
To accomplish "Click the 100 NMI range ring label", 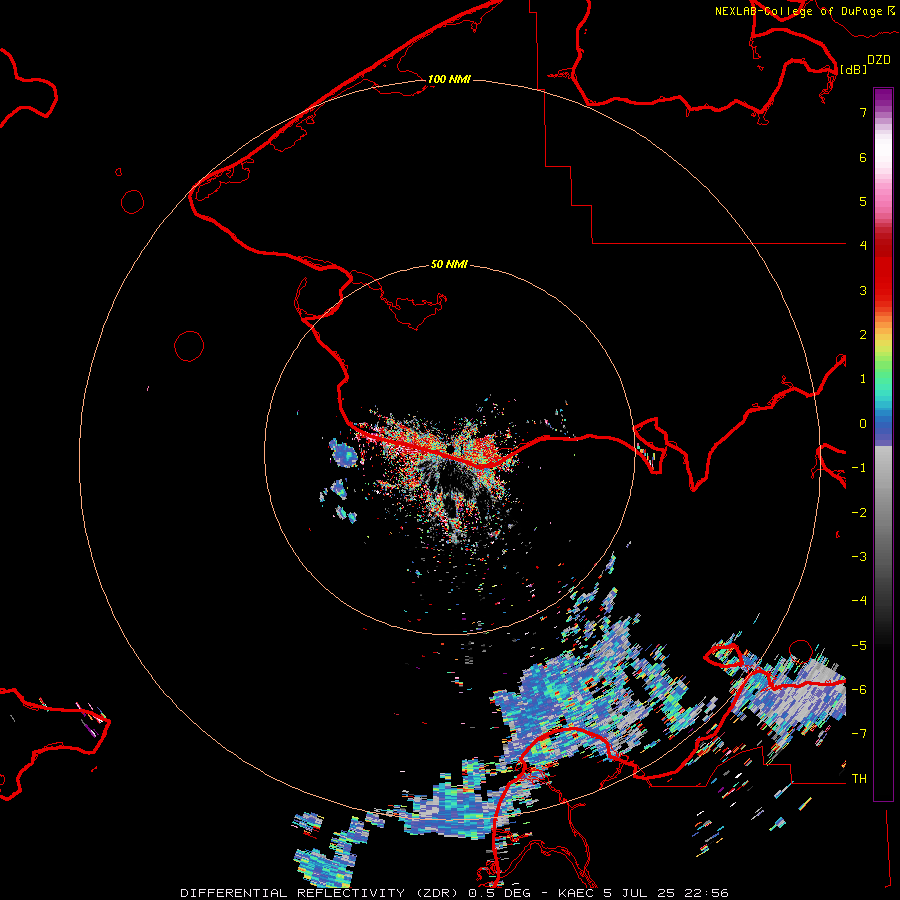I will pos(449,79).
